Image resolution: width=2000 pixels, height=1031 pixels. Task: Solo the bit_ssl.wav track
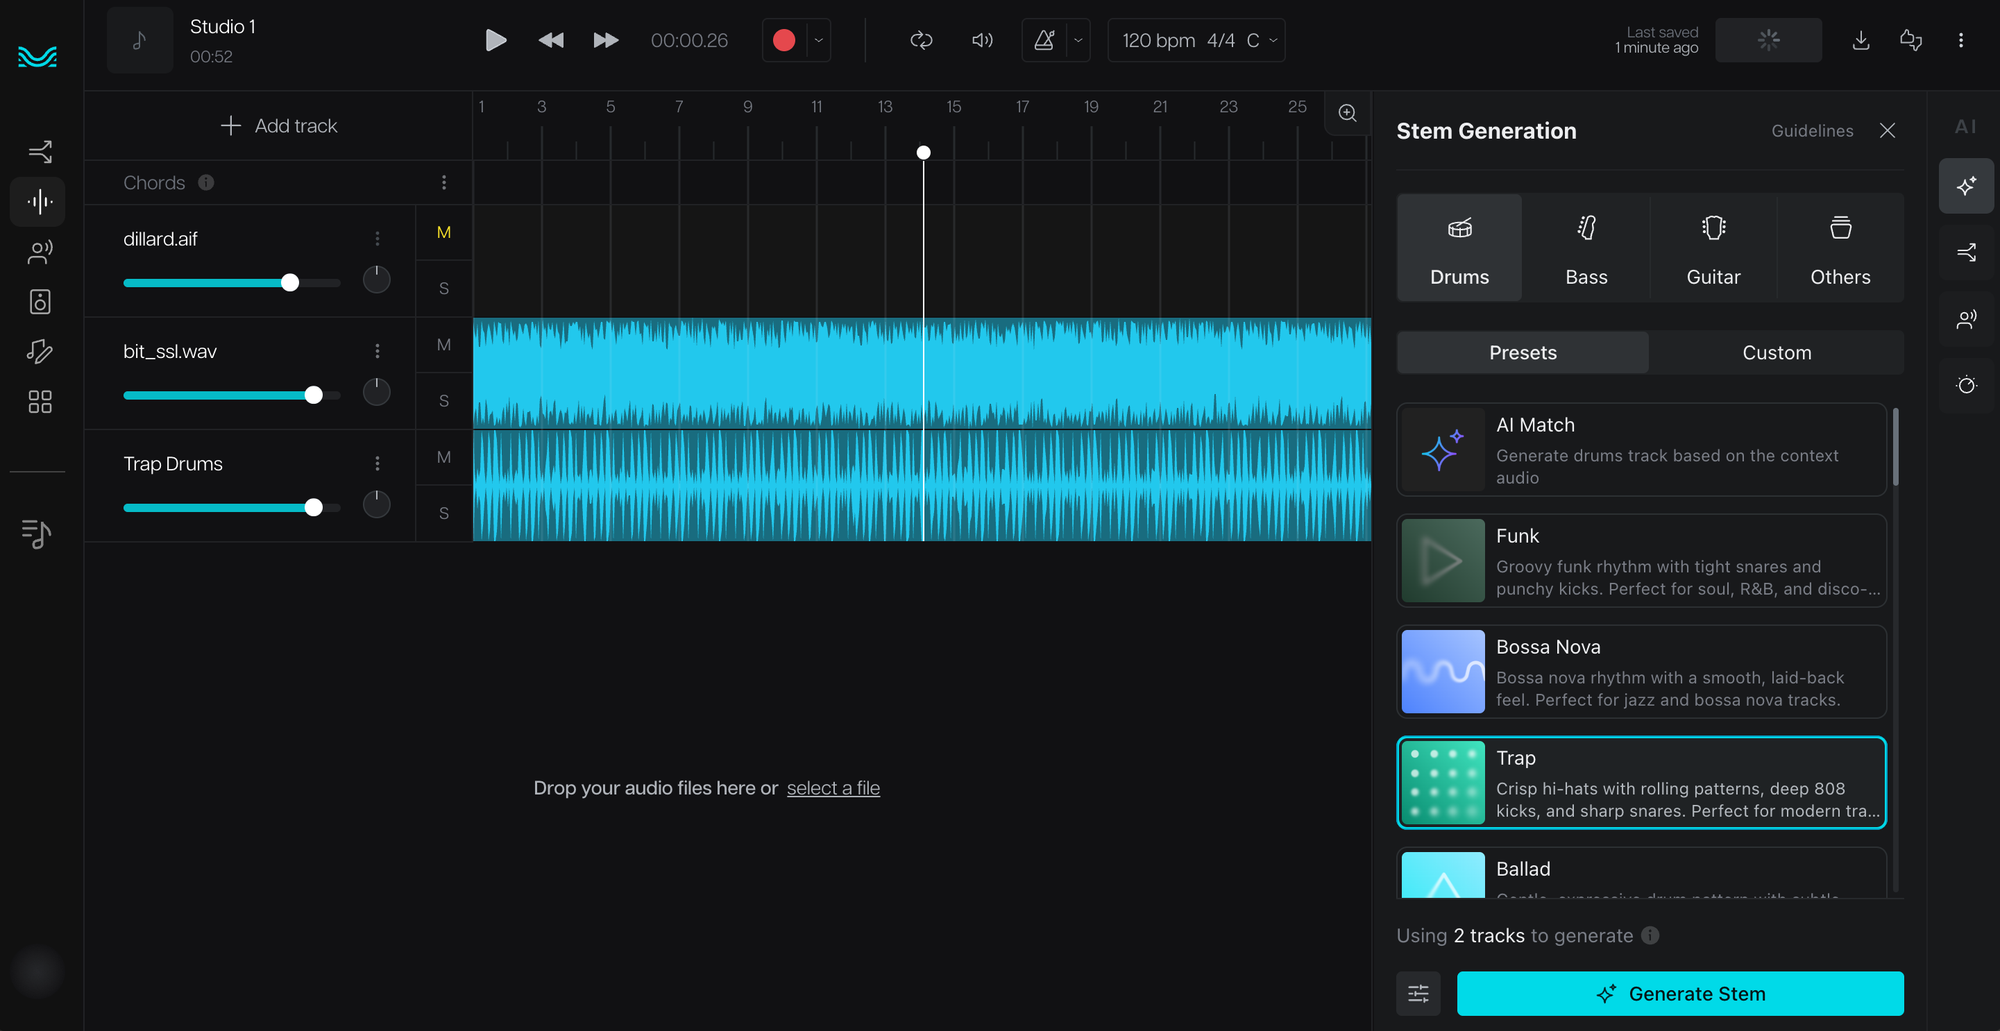click(444, 401)
